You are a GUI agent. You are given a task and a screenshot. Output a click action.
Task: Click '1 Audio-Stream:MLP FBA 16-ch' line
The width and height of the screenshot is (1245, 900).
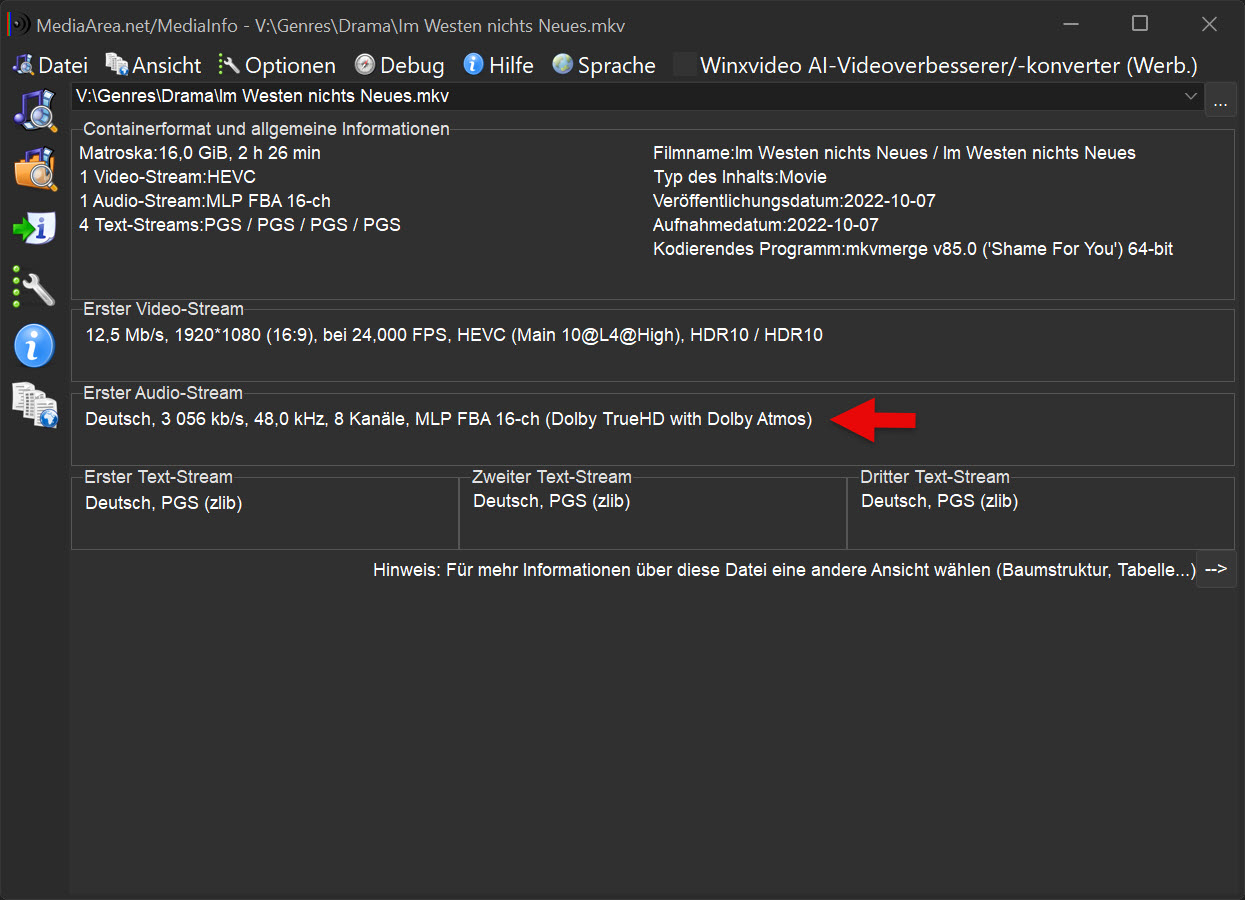[205, 201]
